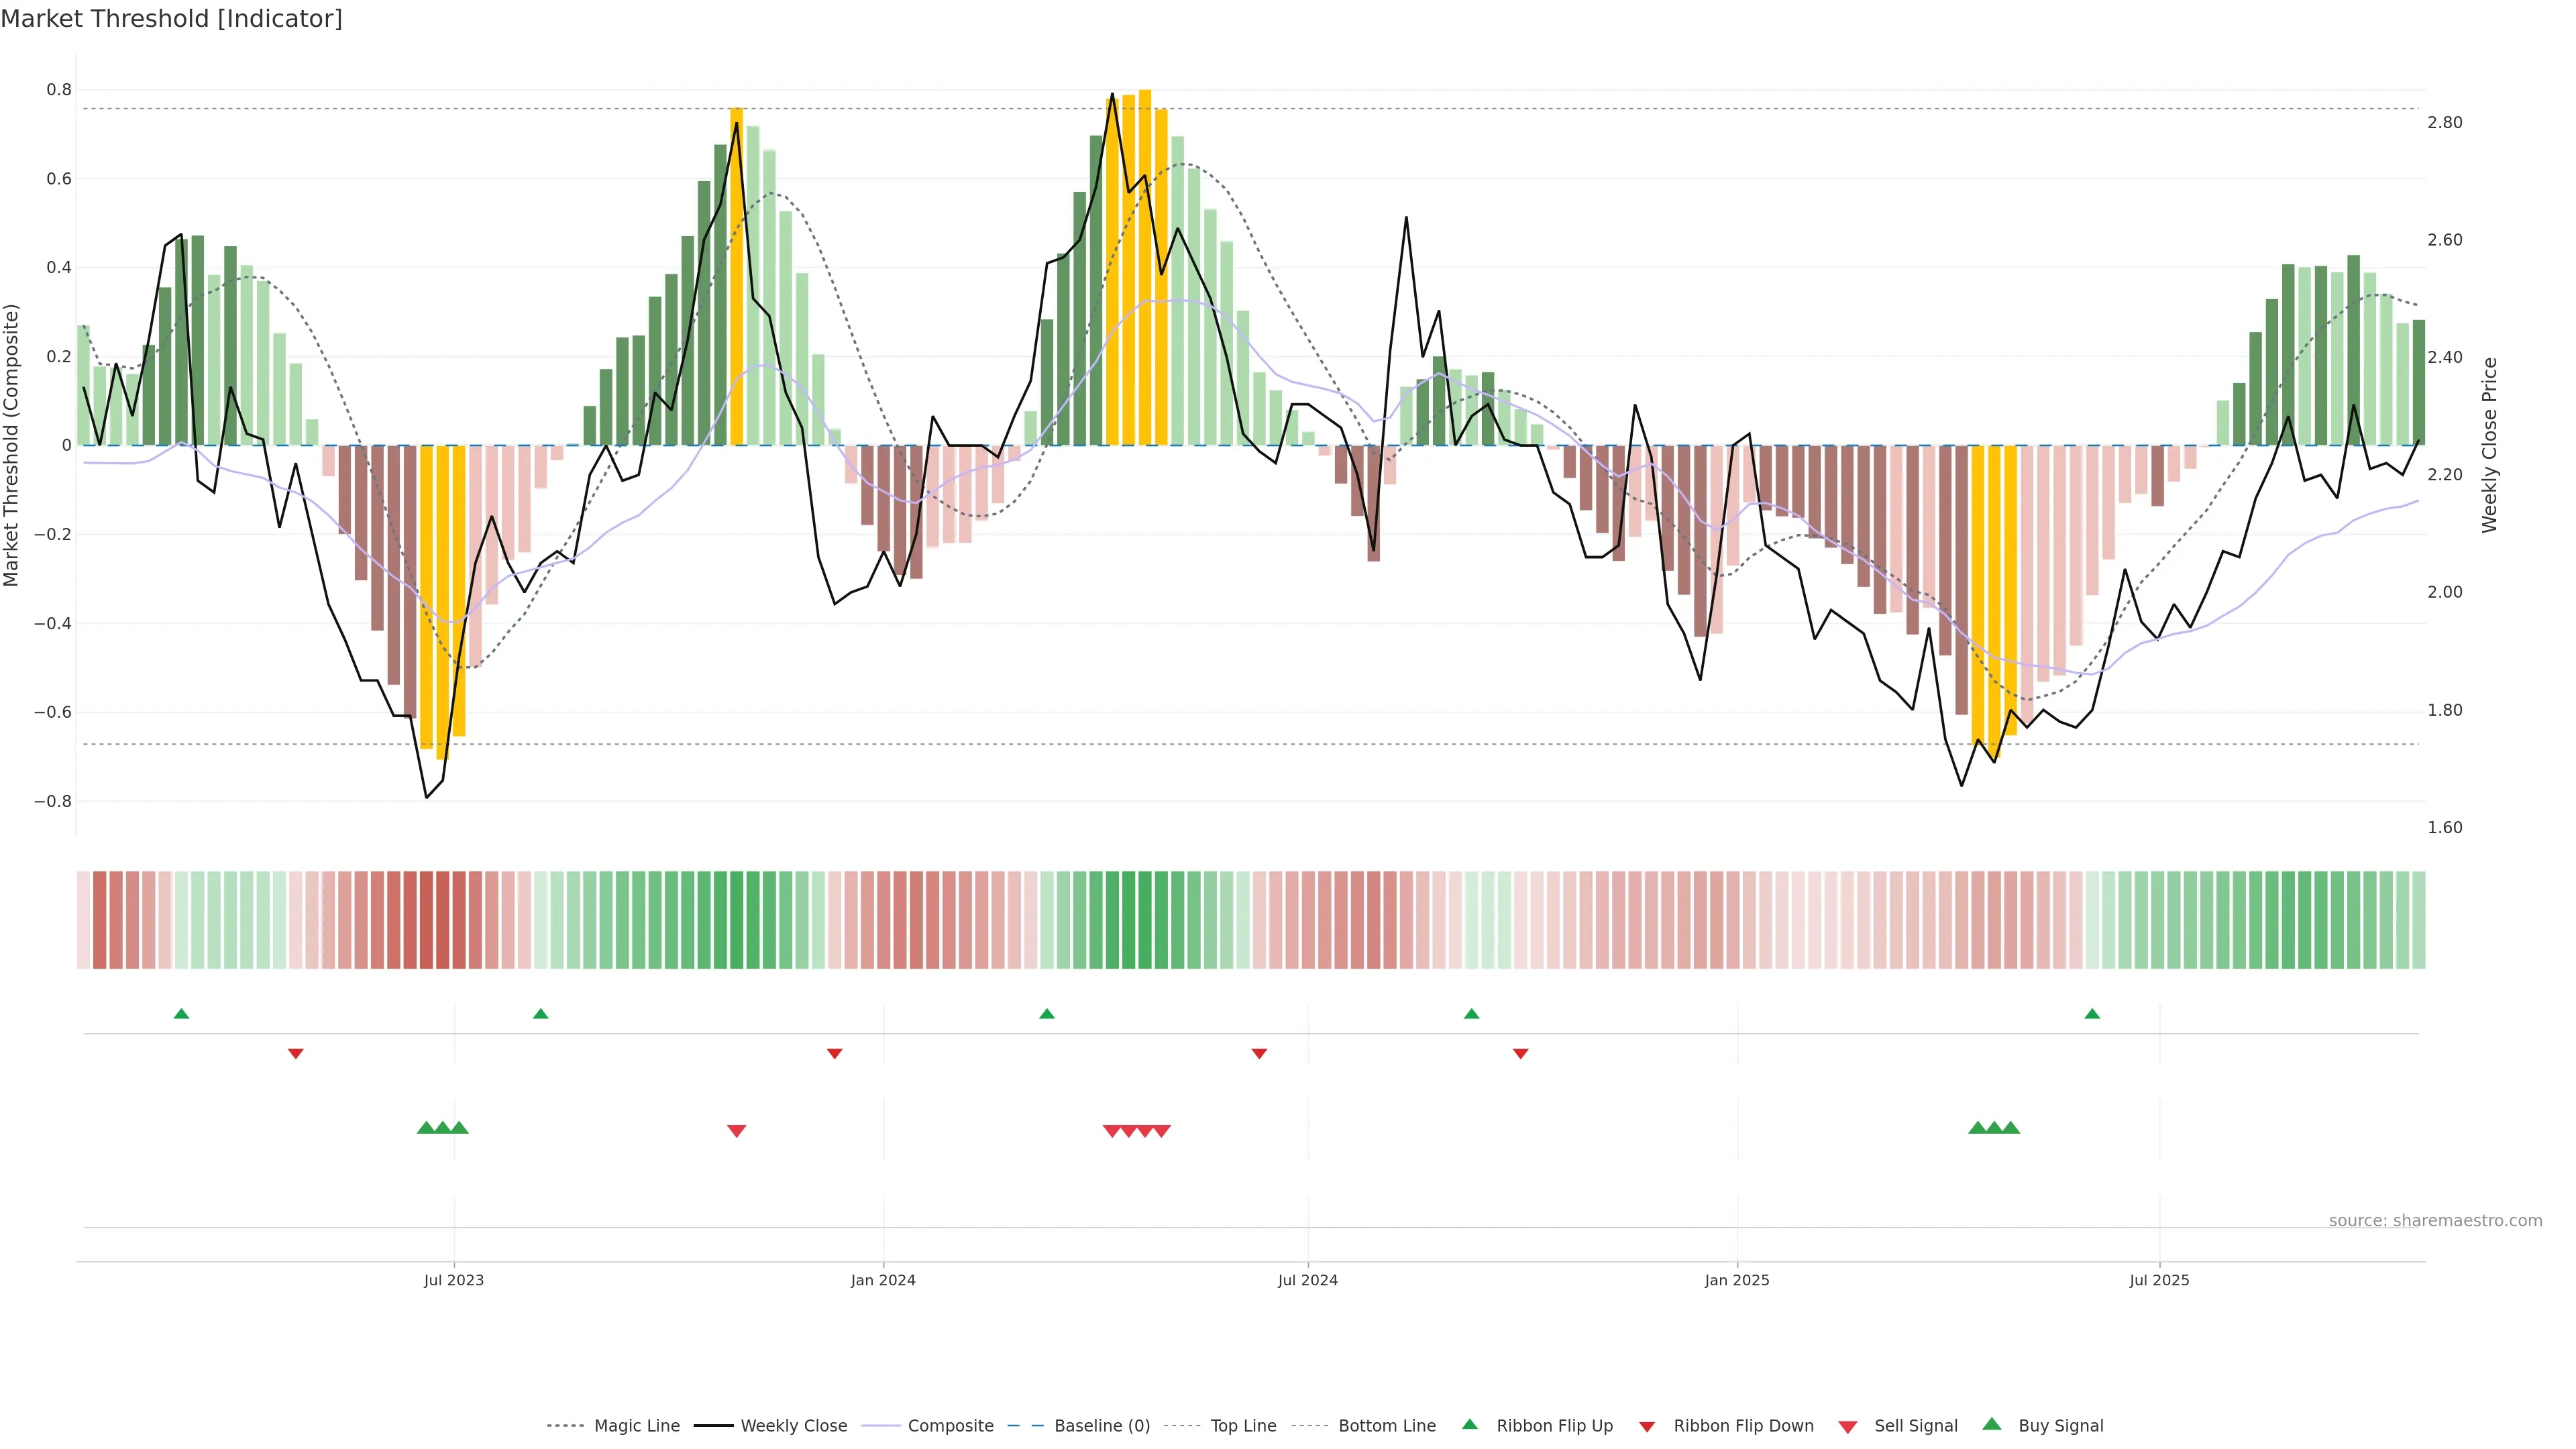Toggle the Top Line legend entry

pyautogui.click(x=1243, y=1426)
